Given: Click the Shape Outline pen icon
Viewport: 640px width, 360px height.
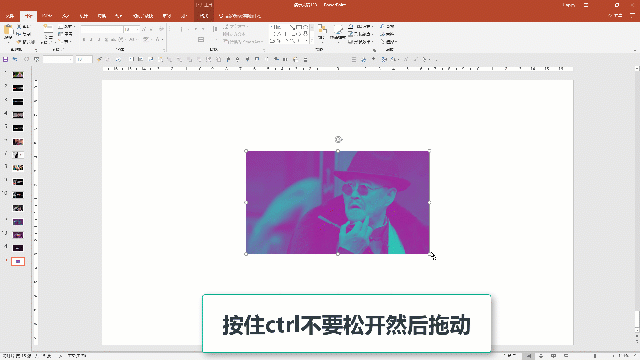Looking at the screenshot, I should 351,34.
